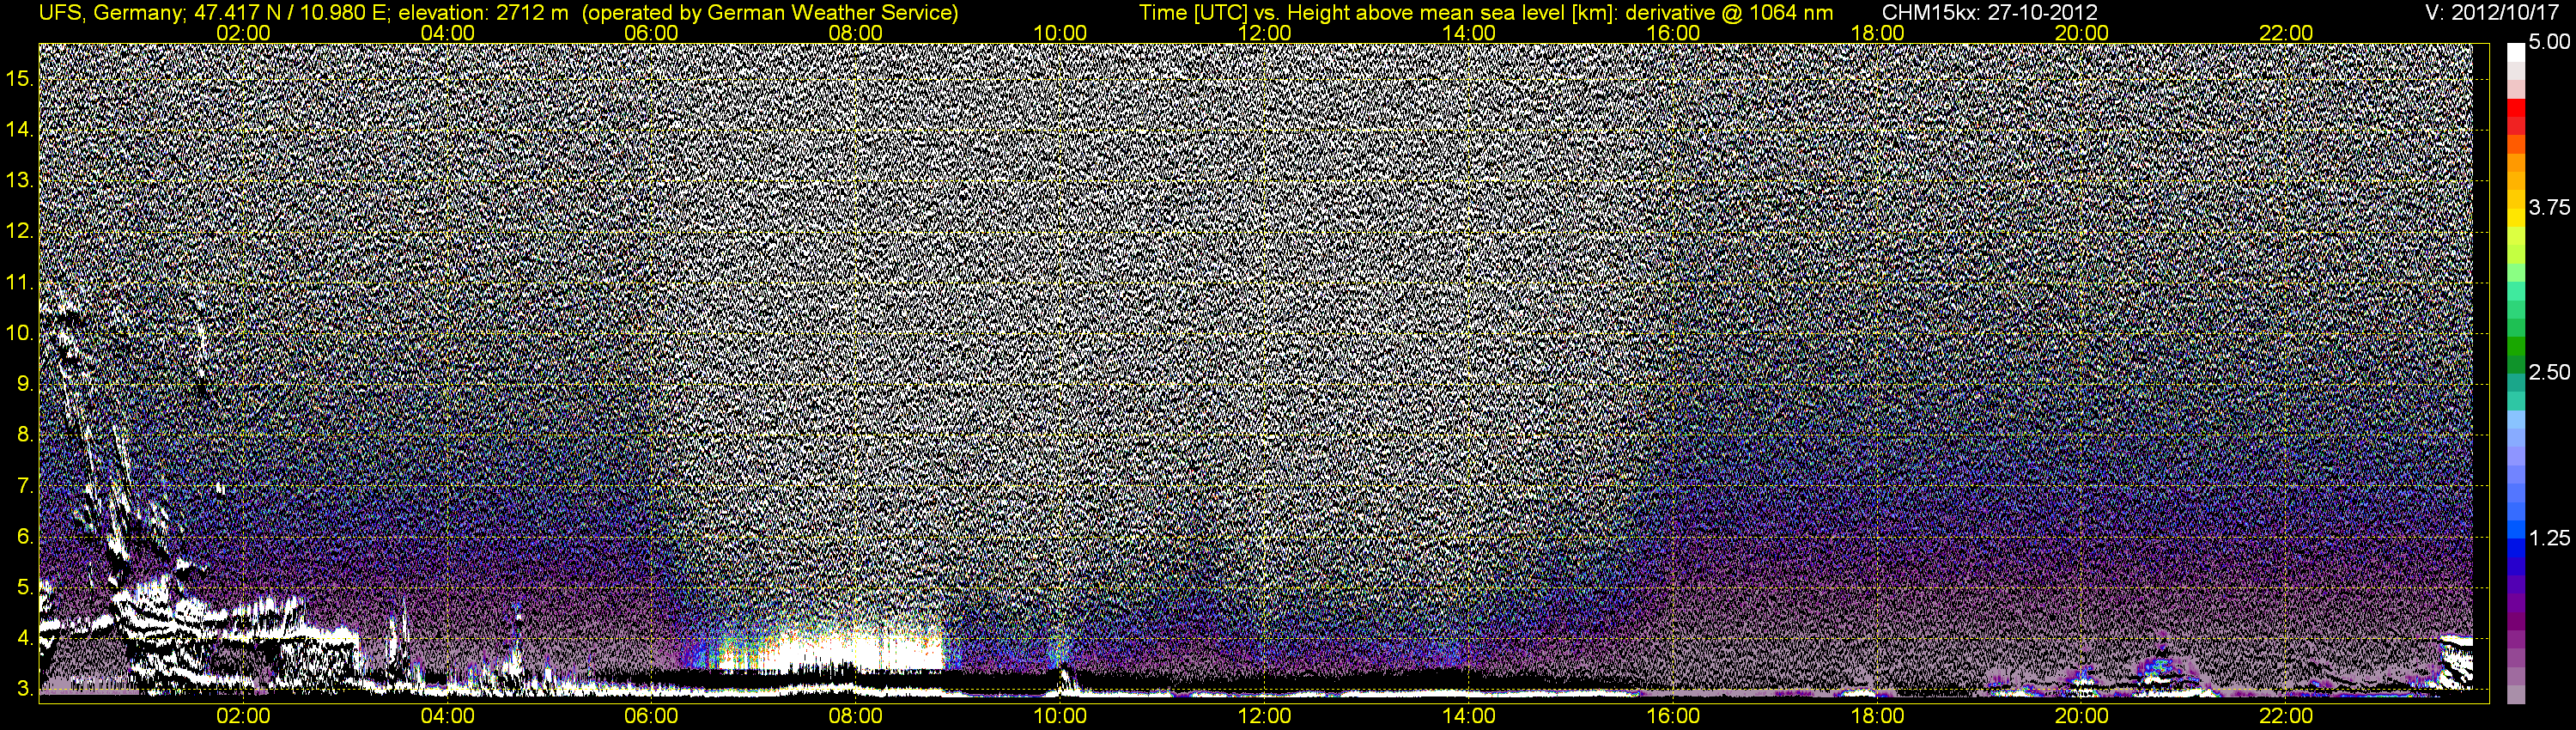Click the '1.25' color scale value
2576x730 pixels.
tap(2549, 538)
